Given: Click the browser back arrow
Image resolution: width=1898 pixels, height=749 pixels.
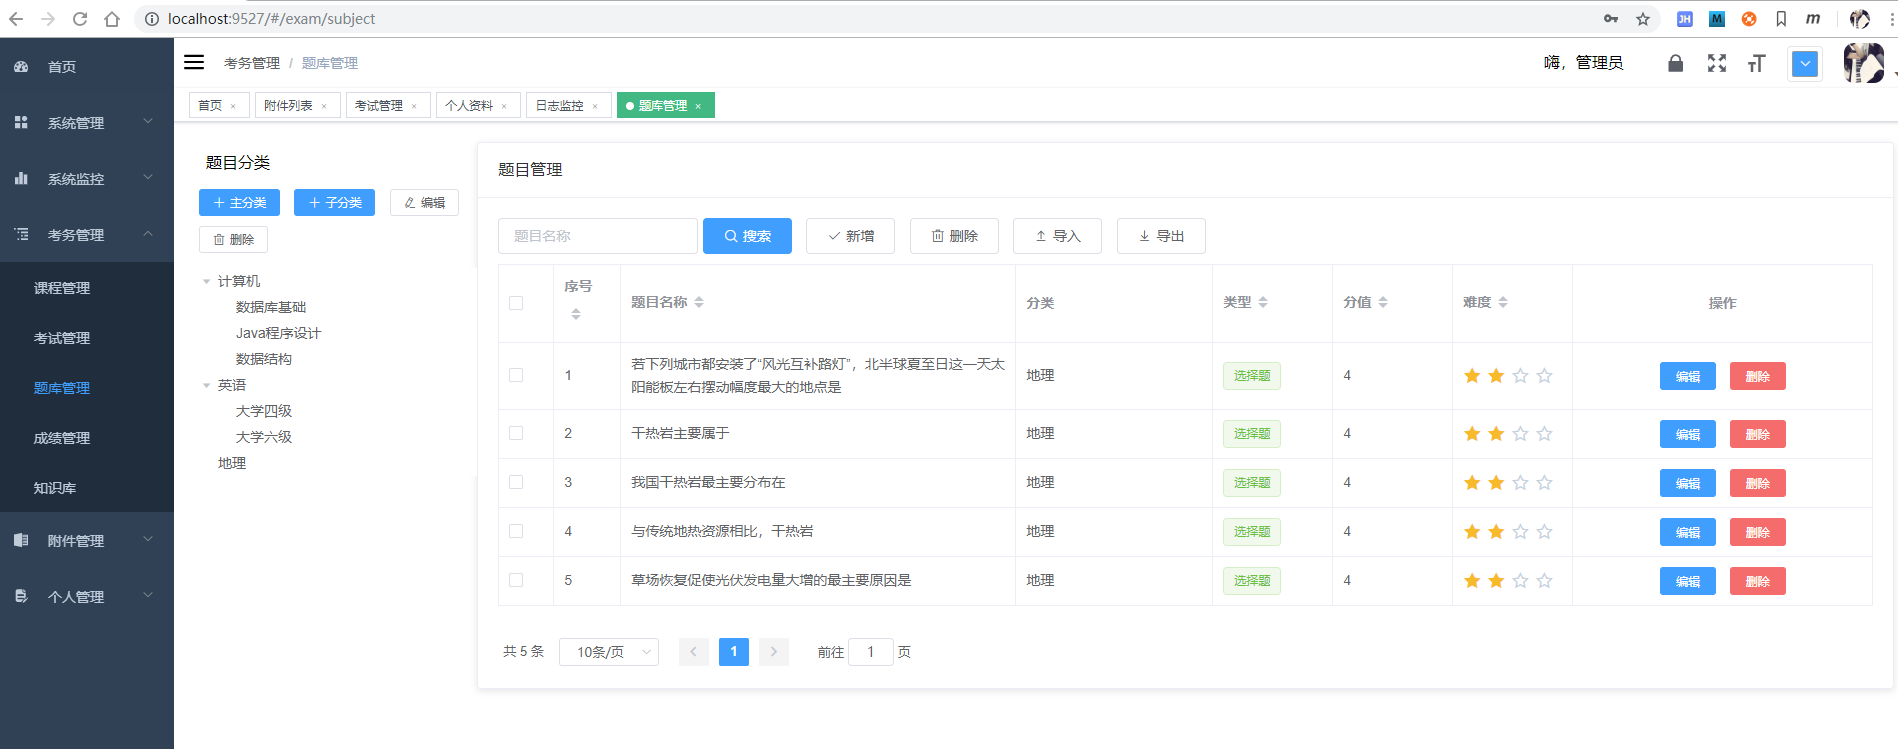Looking at the screenshot, I should (16, 19).
